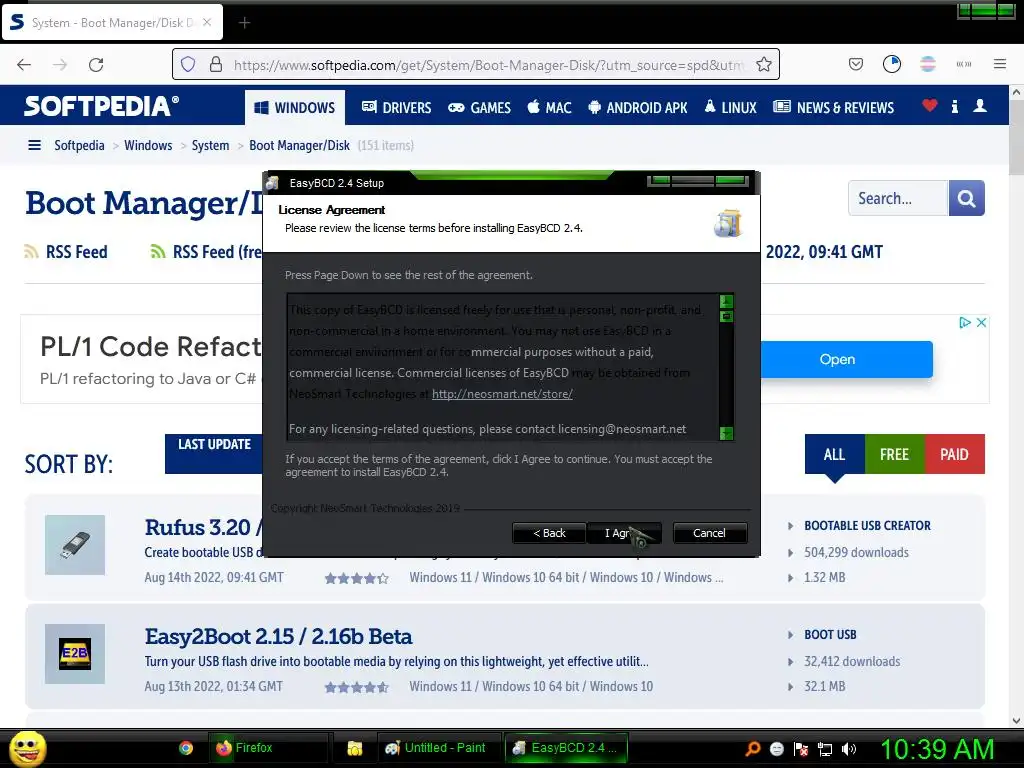Open the folder icon in the taskbar
Viewport: 1024px width, 768px height.
pyautogui.click(x=355, y=748)
